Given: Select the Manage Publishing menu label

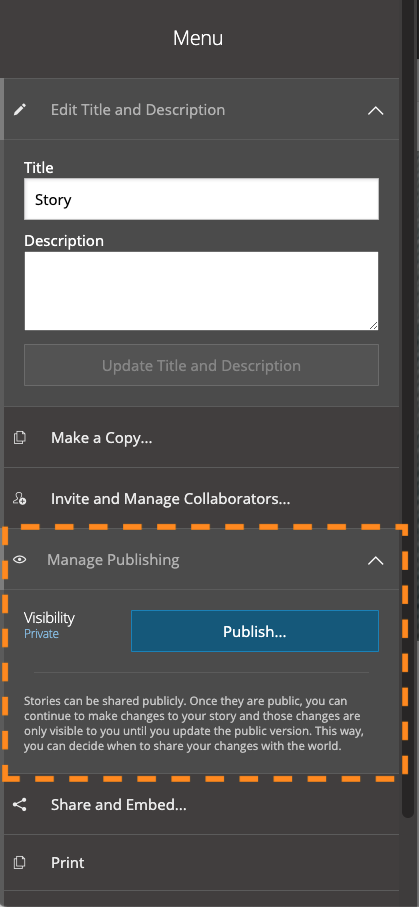Looking at the screenshot, I should coord(113,559).
